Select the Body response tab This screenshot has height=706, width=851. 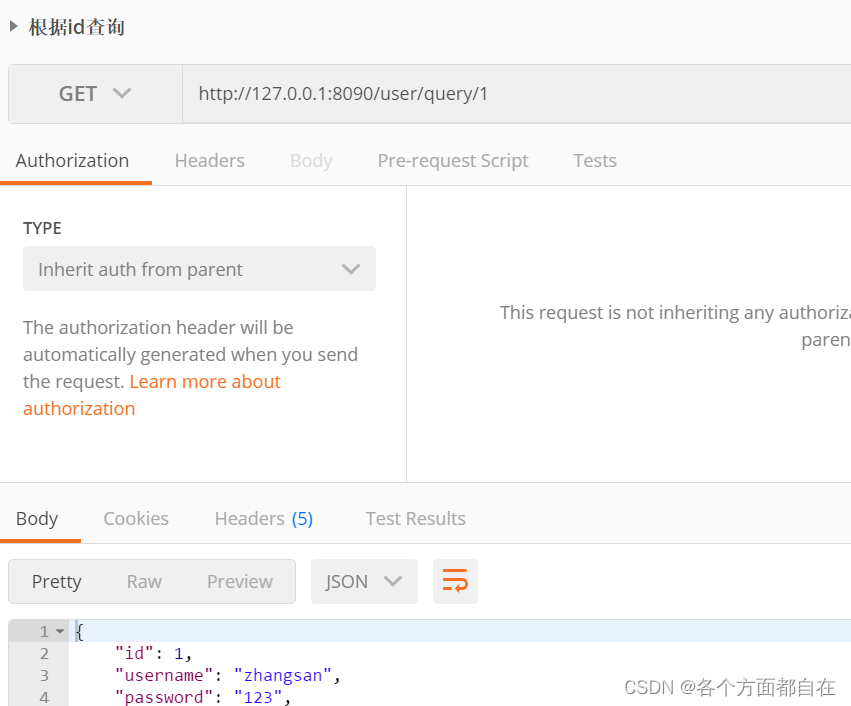pos(37,518)
